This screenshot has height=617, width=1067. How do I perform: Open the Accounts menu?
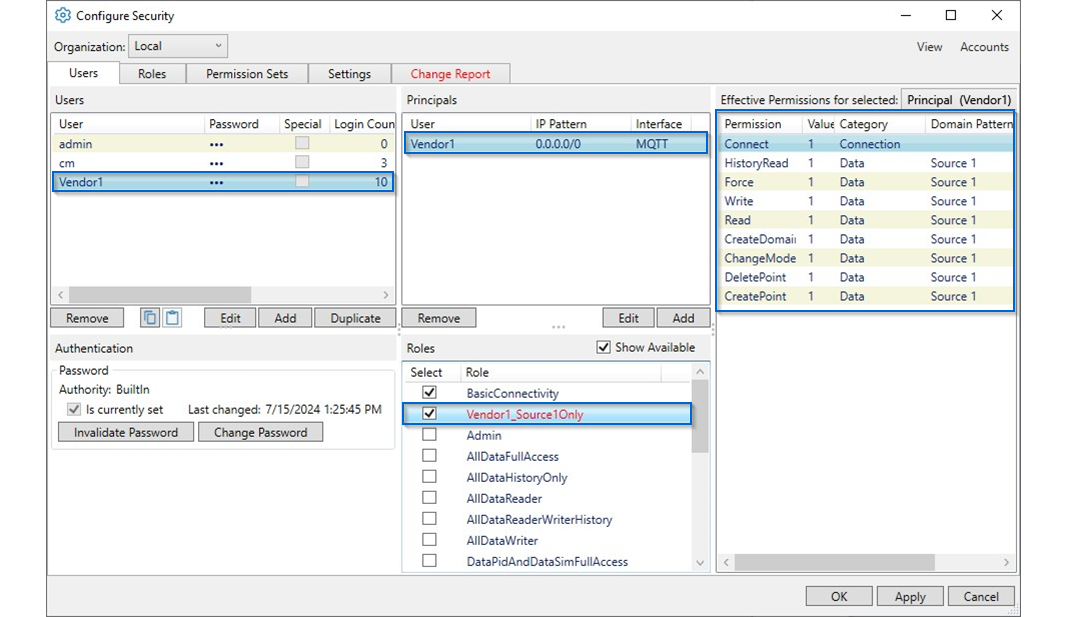click(x=984, y=46)
